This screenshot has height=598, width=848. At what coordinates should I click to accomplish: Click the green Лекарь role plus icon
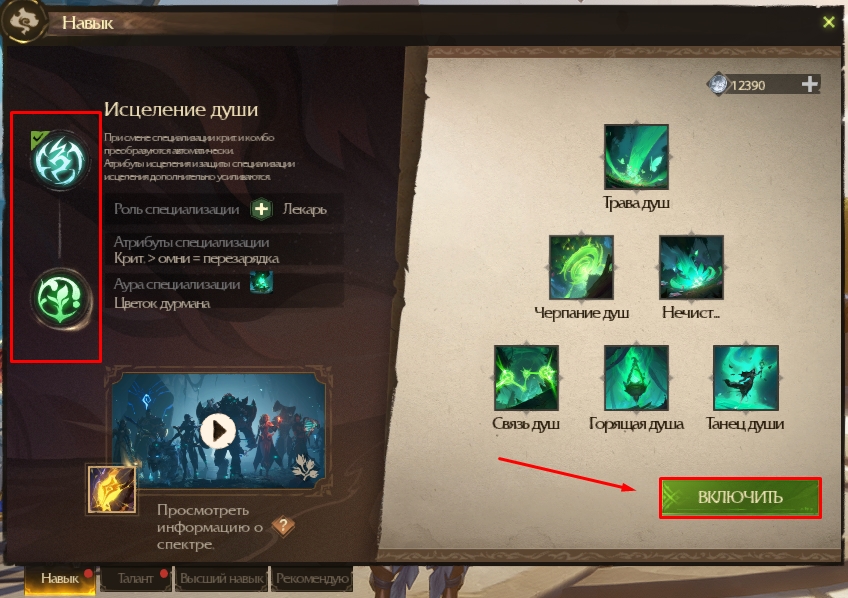[x=261, y=209]
